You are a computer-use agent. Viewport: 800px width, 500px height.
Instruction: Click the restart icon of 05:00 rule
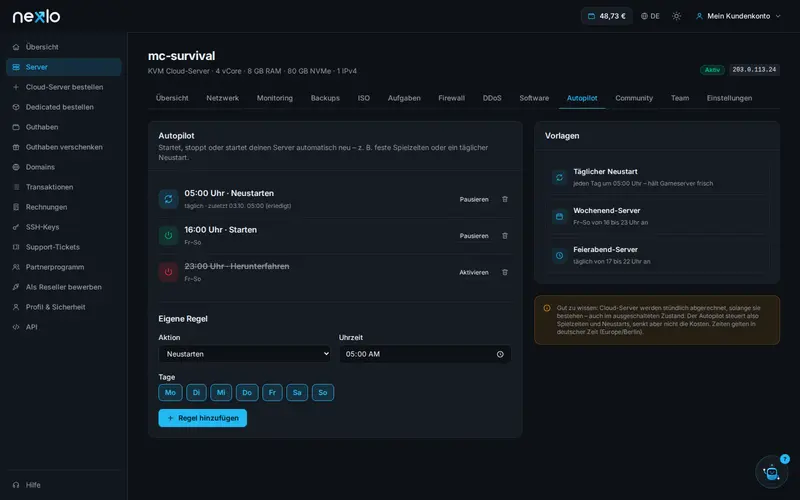coord(168,199)
